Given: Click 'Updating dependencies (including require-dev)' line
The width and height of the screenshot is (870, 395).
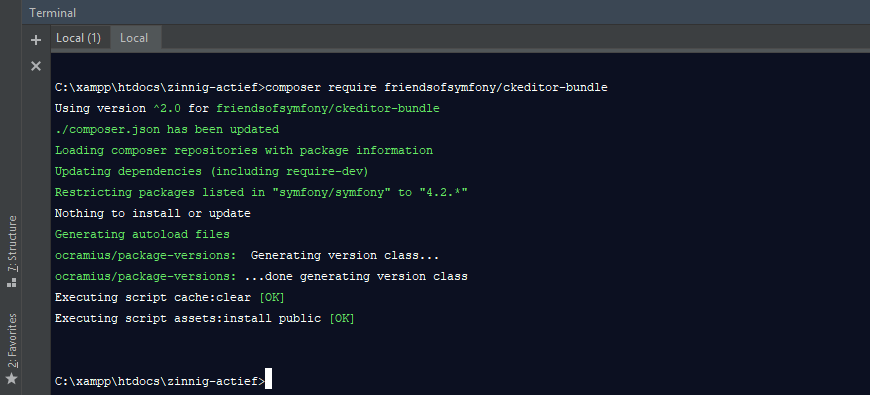Looking at the screenshot, I should [x=211, y=171].
